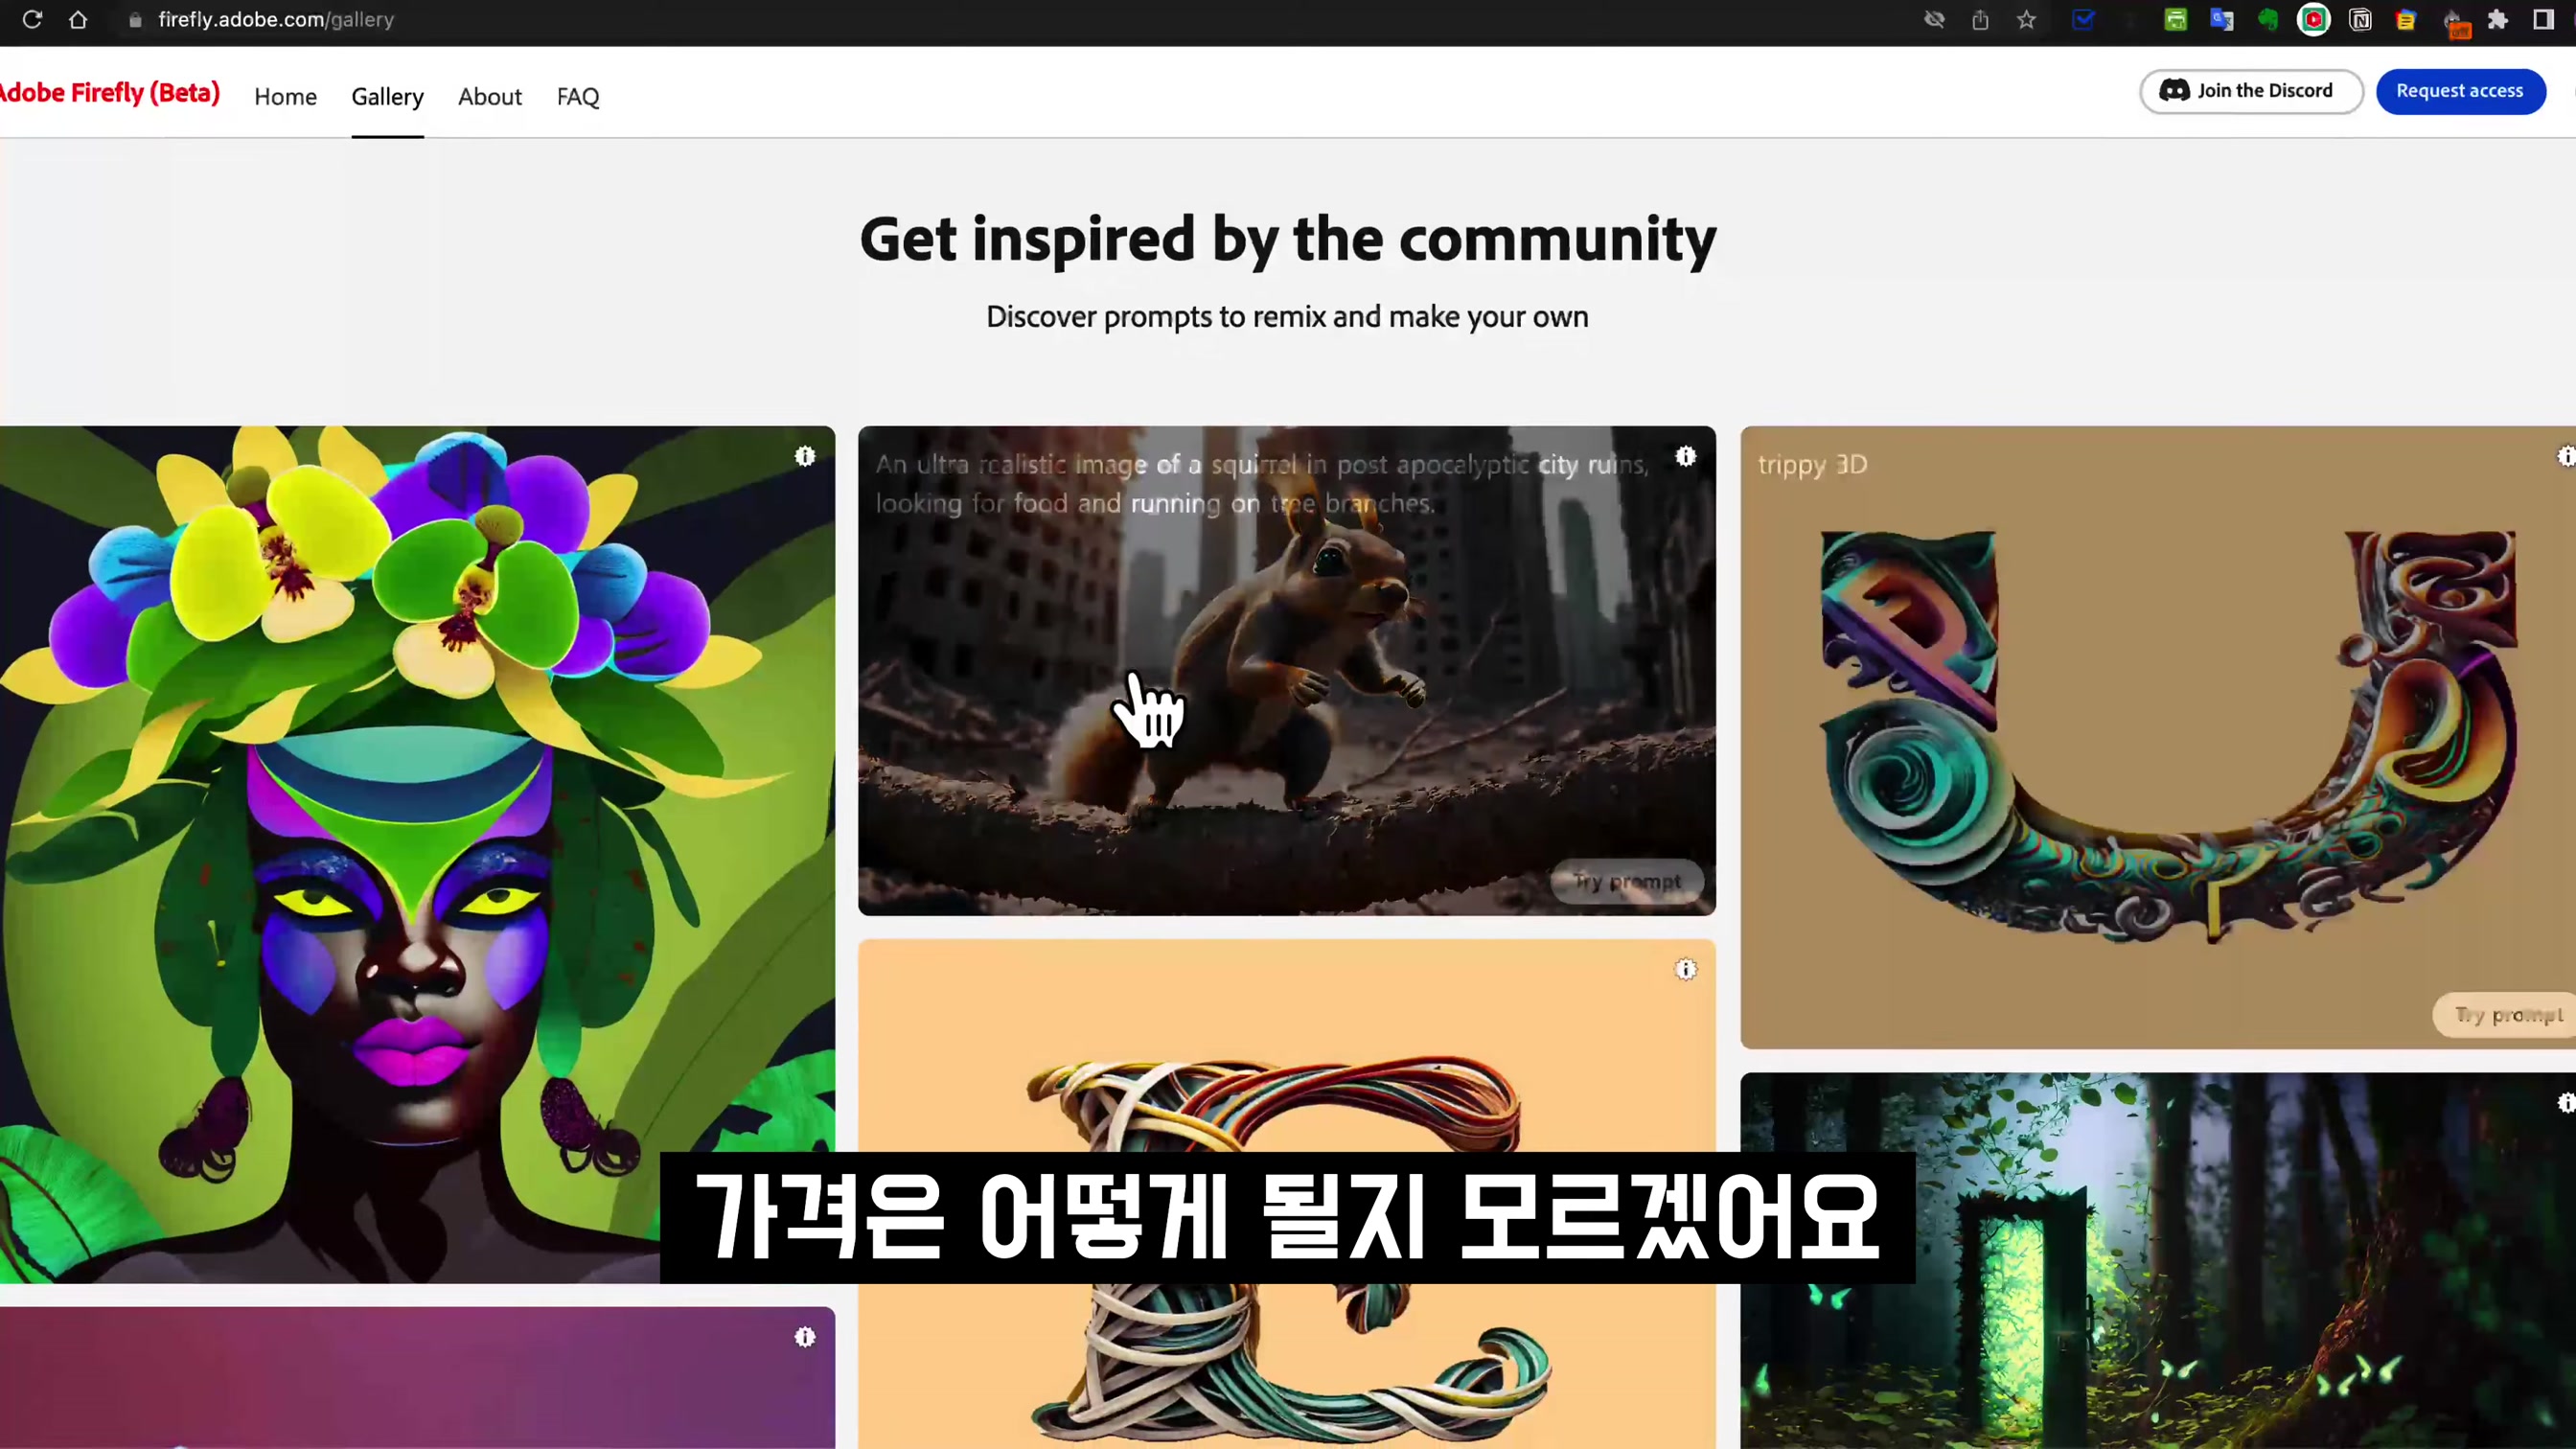
Task: Open the flower-headdress portrait thumbnail
Action: (x=417, y=854)
